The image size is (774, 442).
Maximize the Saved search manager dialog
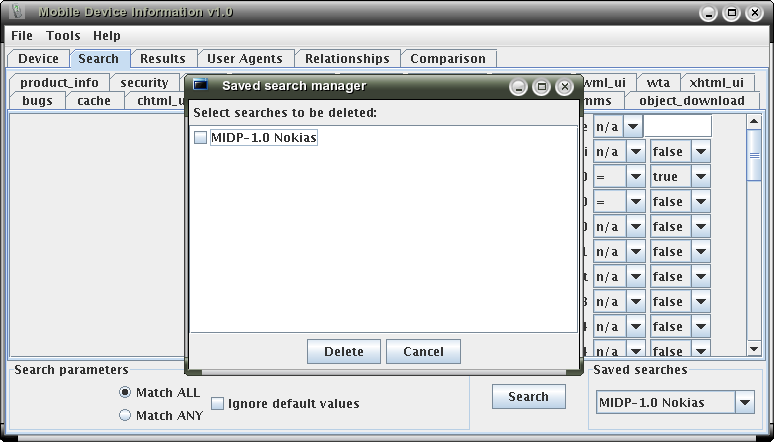(x=541, y=87)
